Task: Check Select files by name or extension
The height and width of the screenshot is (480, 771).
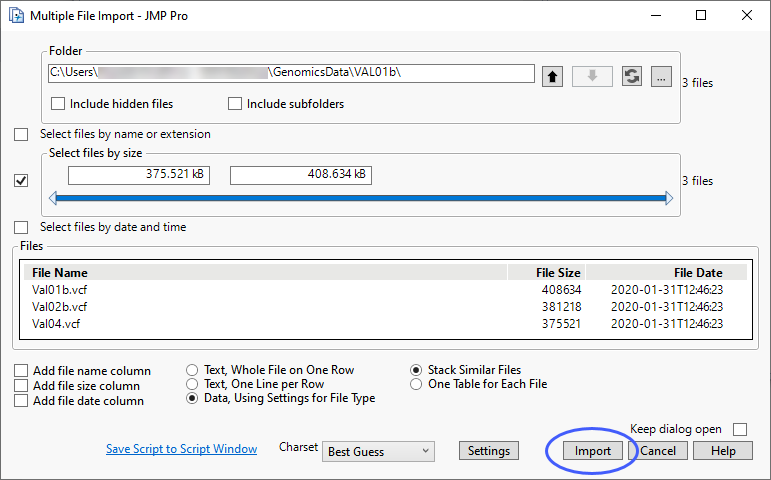Action: pyautogui.click(x=21, y=134)
